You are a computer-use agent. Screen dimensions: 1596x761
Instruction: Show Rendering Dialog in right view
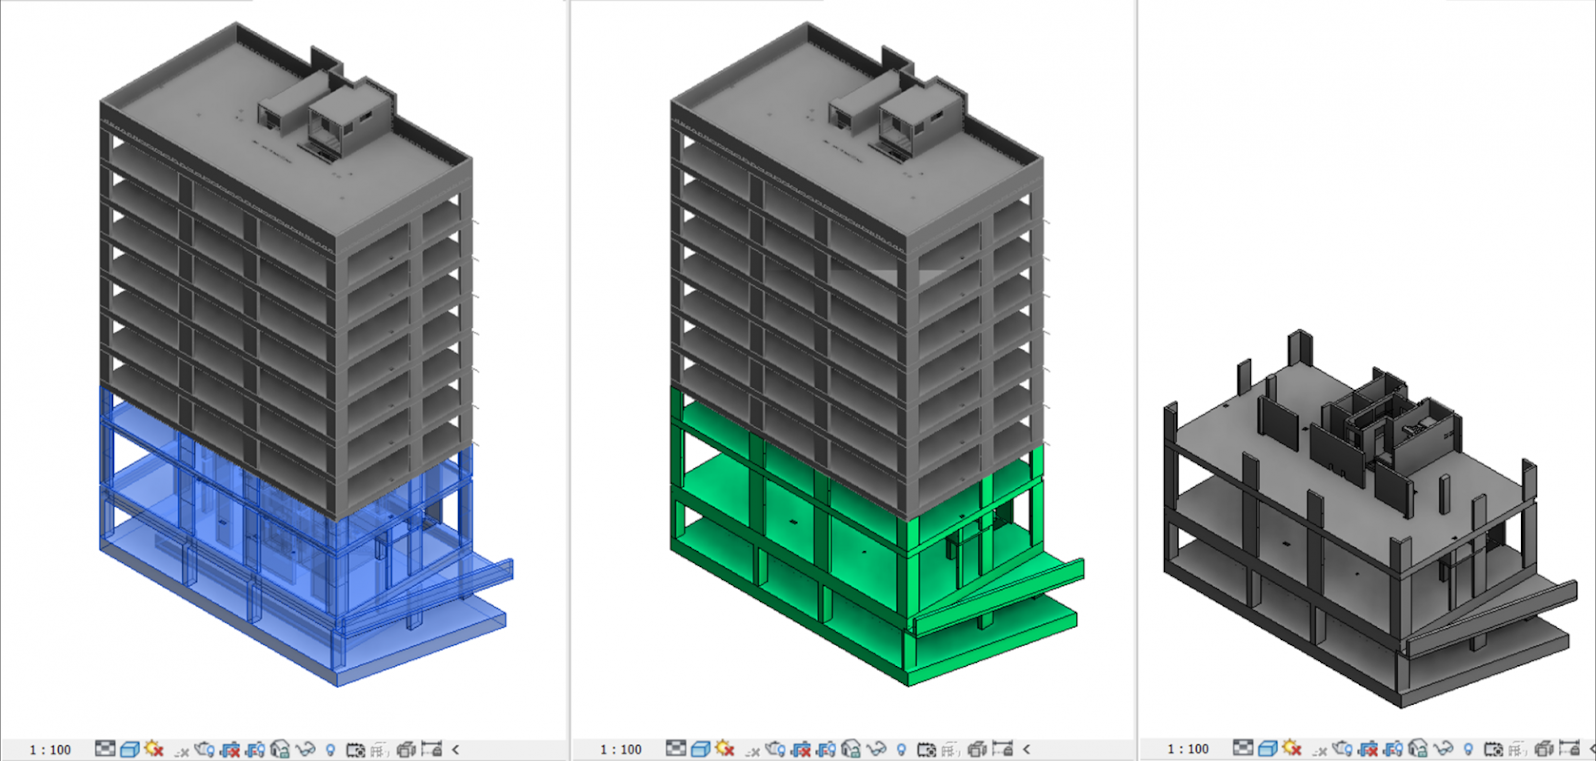pos(1343,749)
